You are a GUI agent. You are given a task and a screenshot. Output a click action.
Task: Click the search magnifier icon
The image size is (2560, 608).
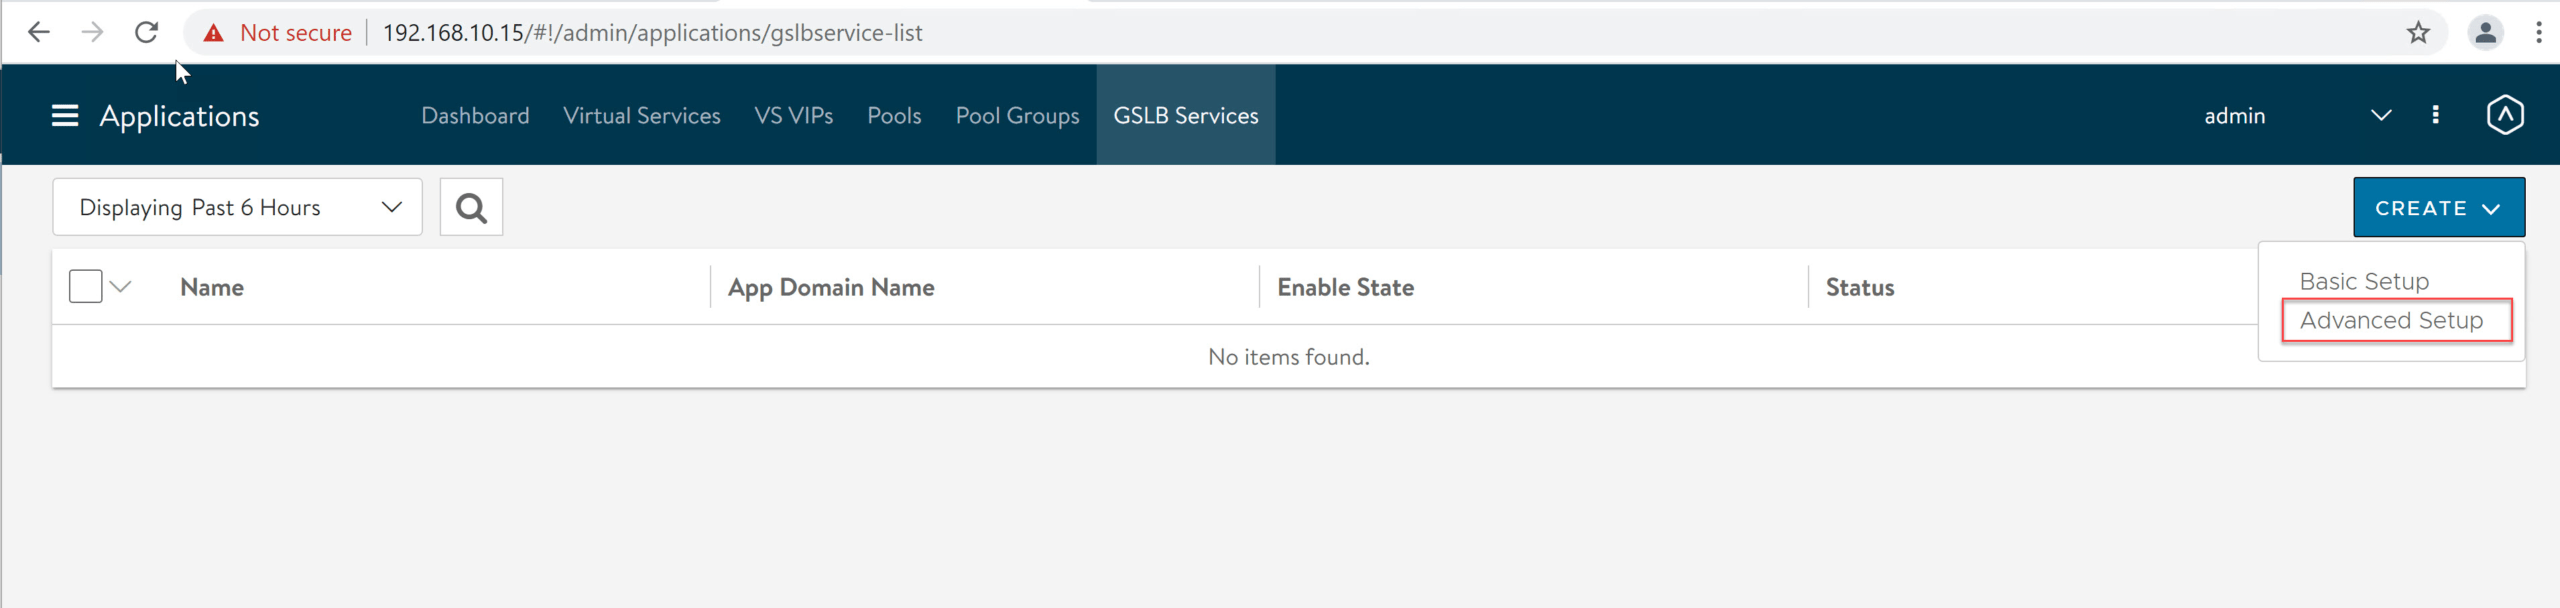click(x=471, y=208)
